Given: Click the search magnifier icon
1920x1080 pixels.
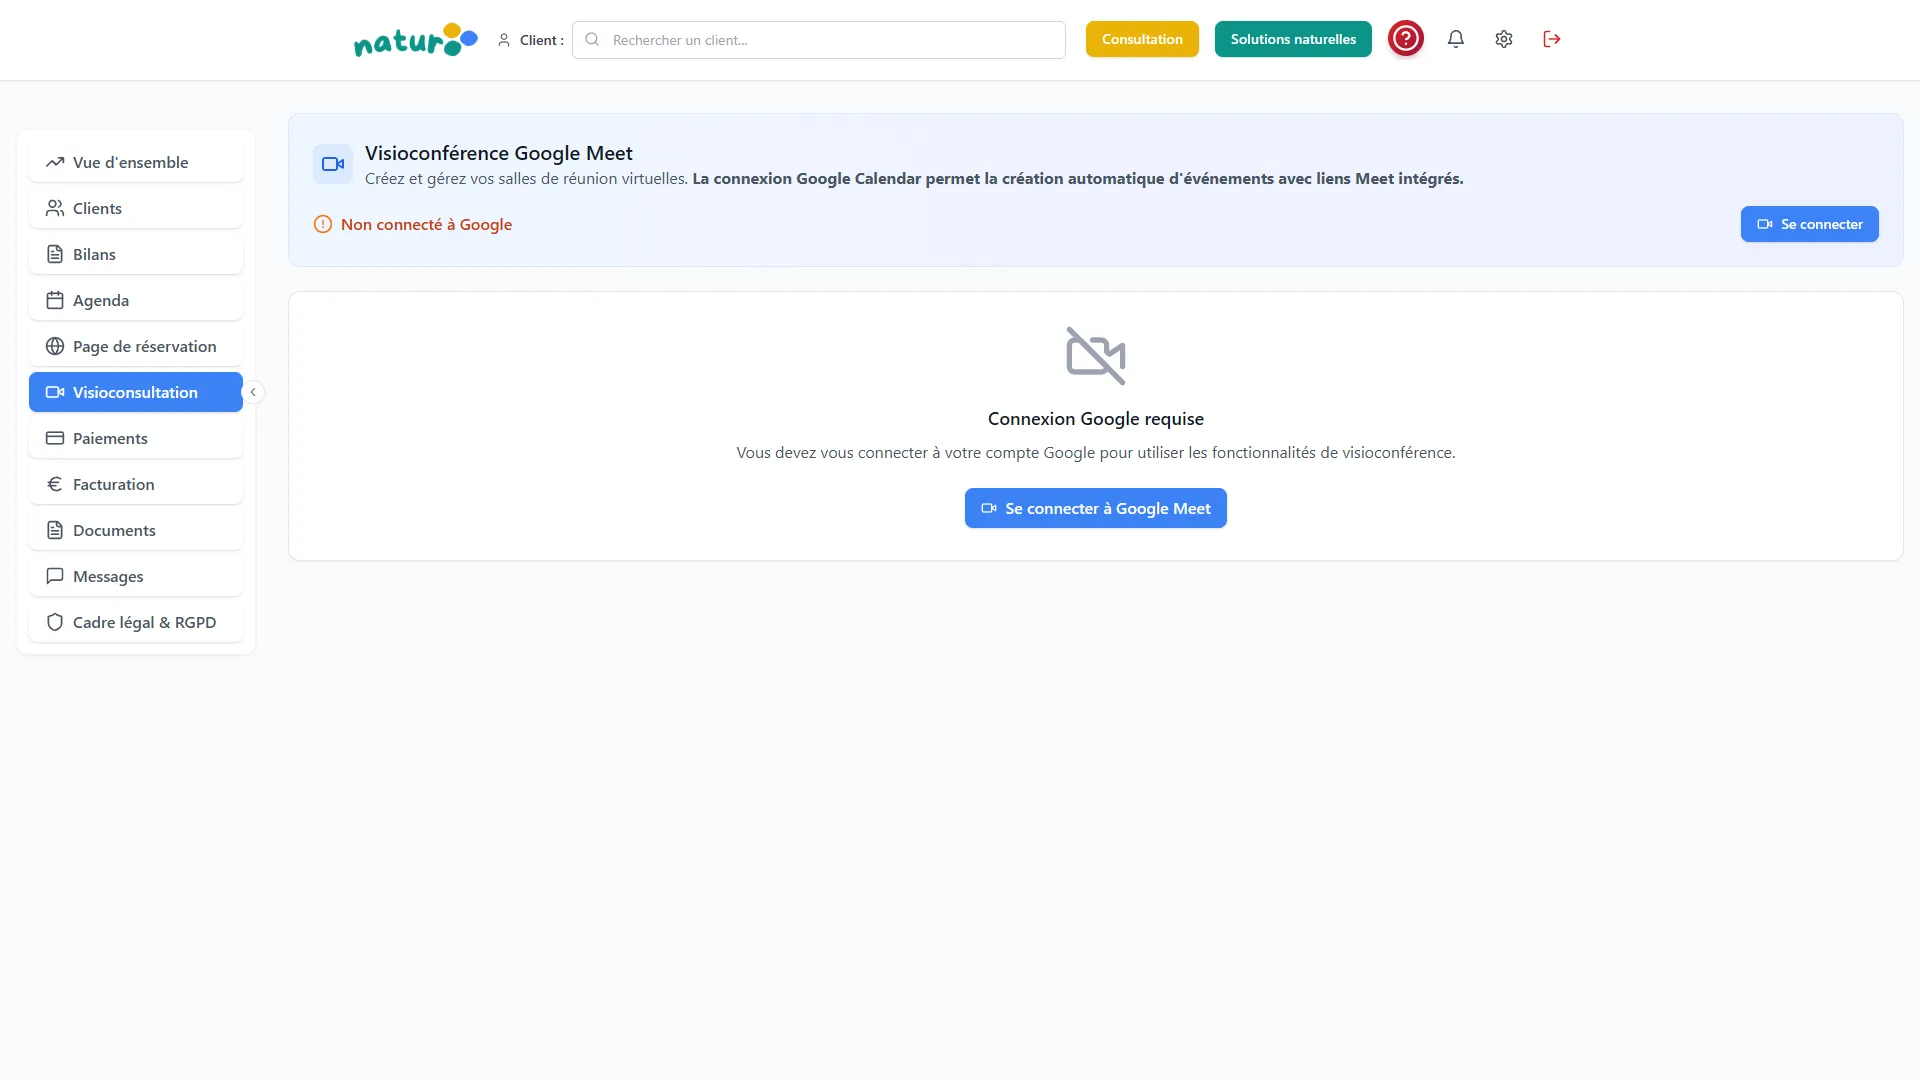Looking at the screenshot, I should 592,40.
